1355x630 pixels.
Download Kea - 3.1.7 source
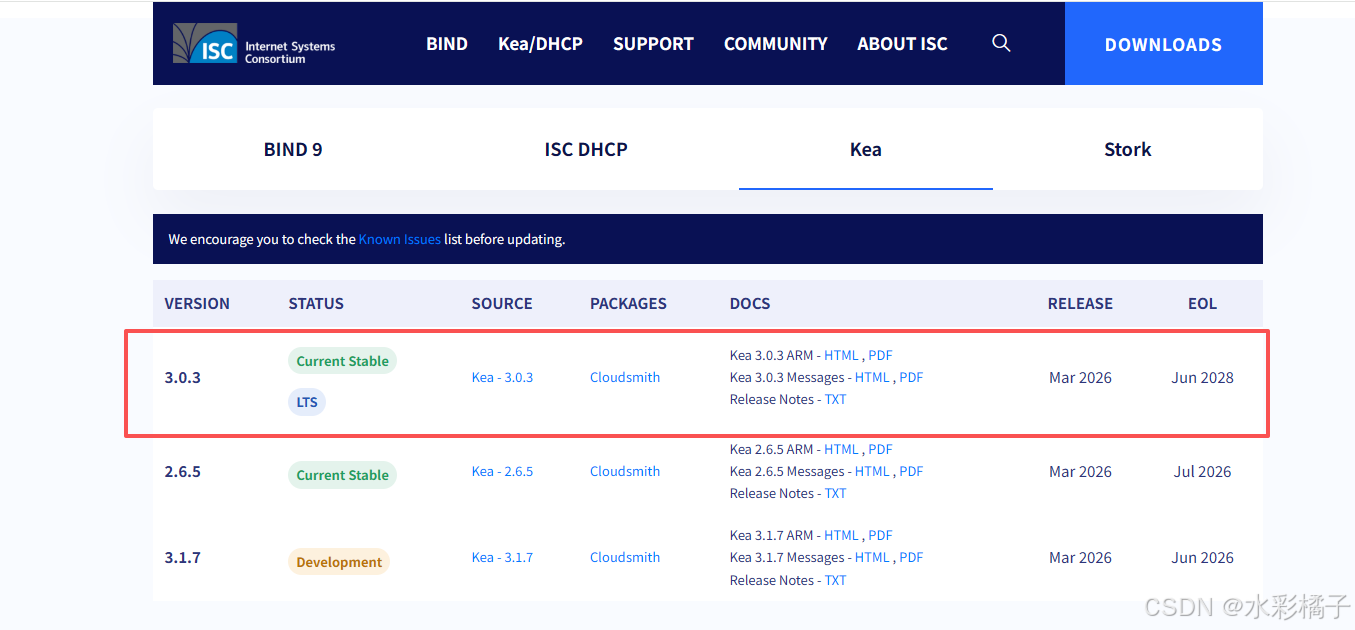click(502, 557)
